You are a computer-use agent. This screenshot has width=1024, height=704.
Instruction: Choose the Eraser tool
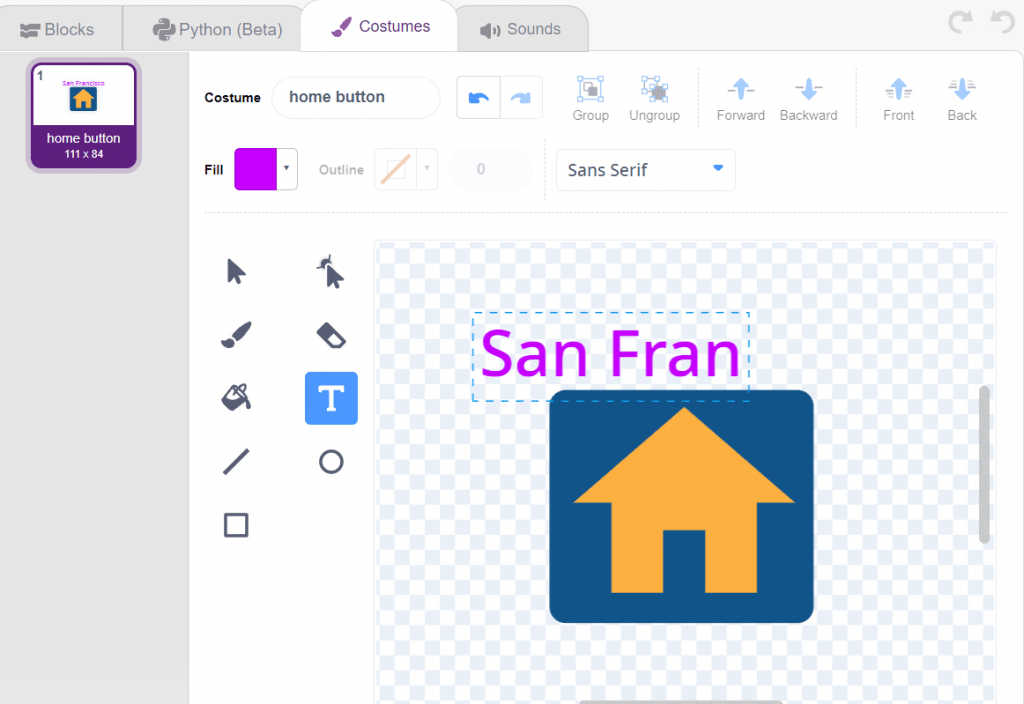coord(331,335)
